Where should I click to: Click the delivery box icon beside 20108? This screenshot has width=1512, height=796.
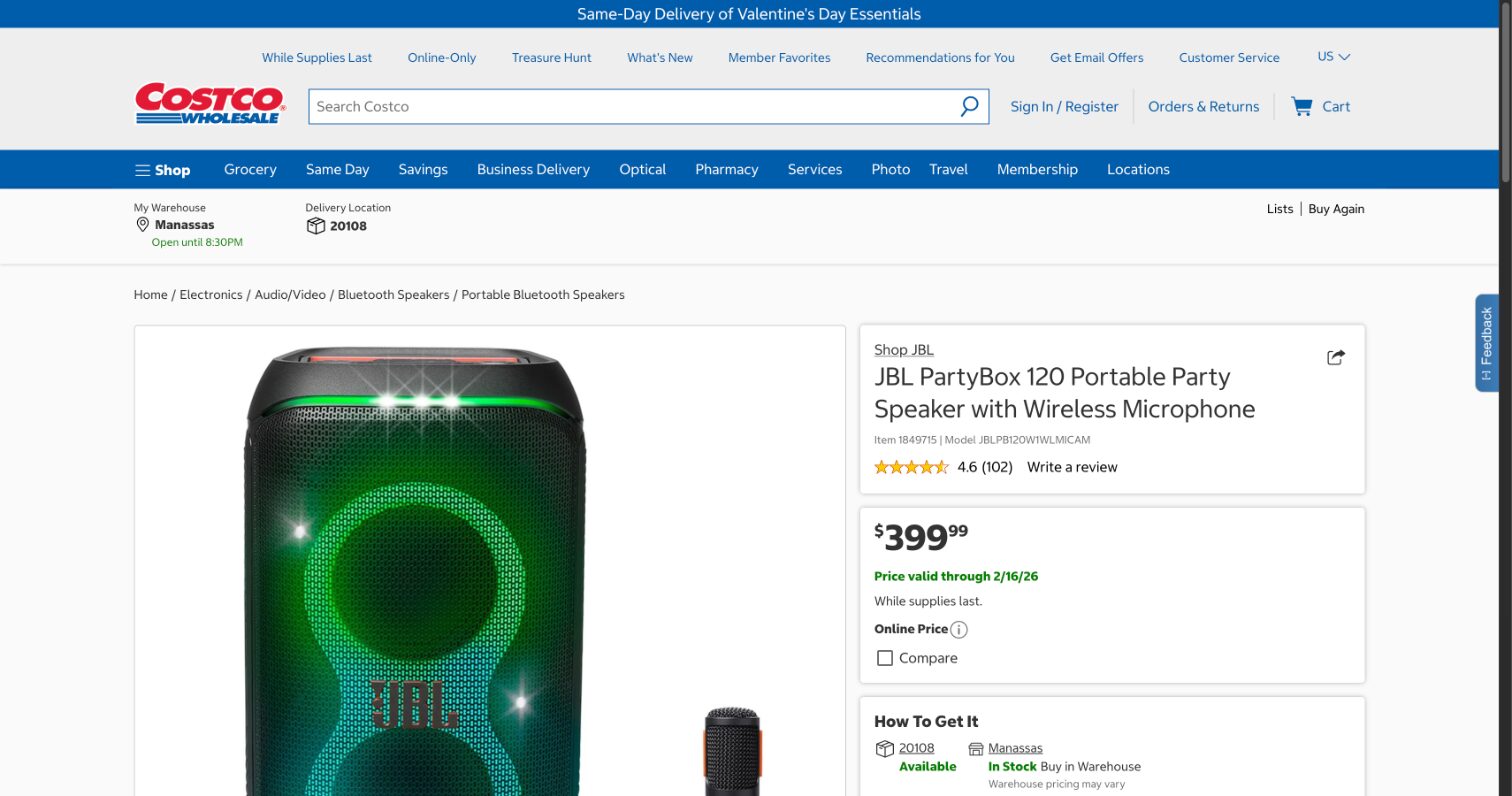click(314, 226)
